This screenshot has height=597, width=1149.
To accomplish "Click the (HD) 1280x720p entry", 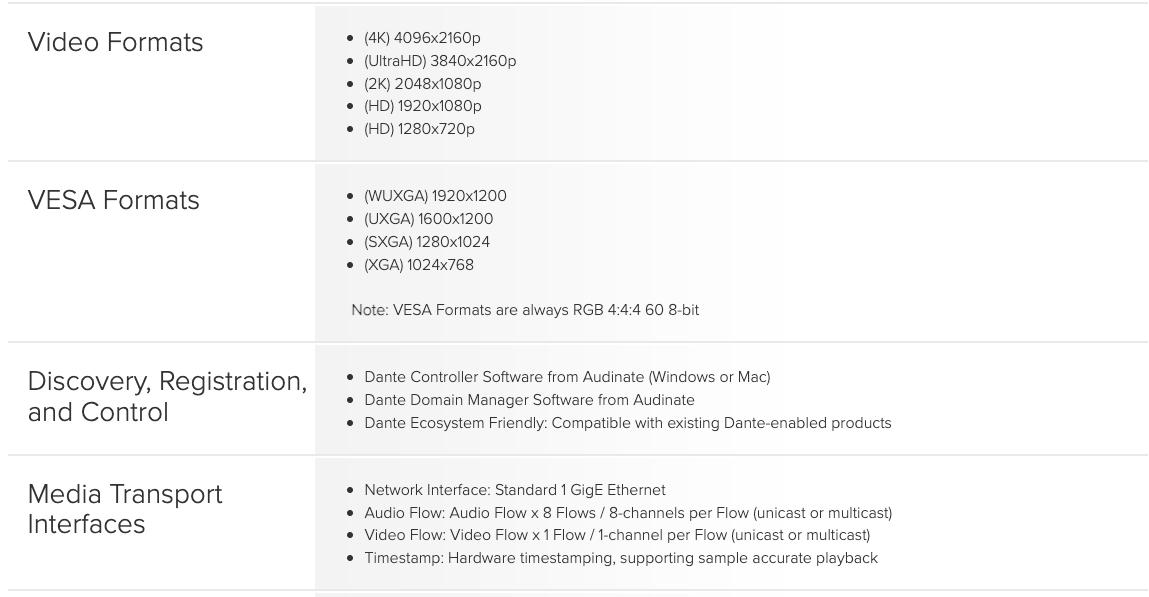I will point(419,129).
